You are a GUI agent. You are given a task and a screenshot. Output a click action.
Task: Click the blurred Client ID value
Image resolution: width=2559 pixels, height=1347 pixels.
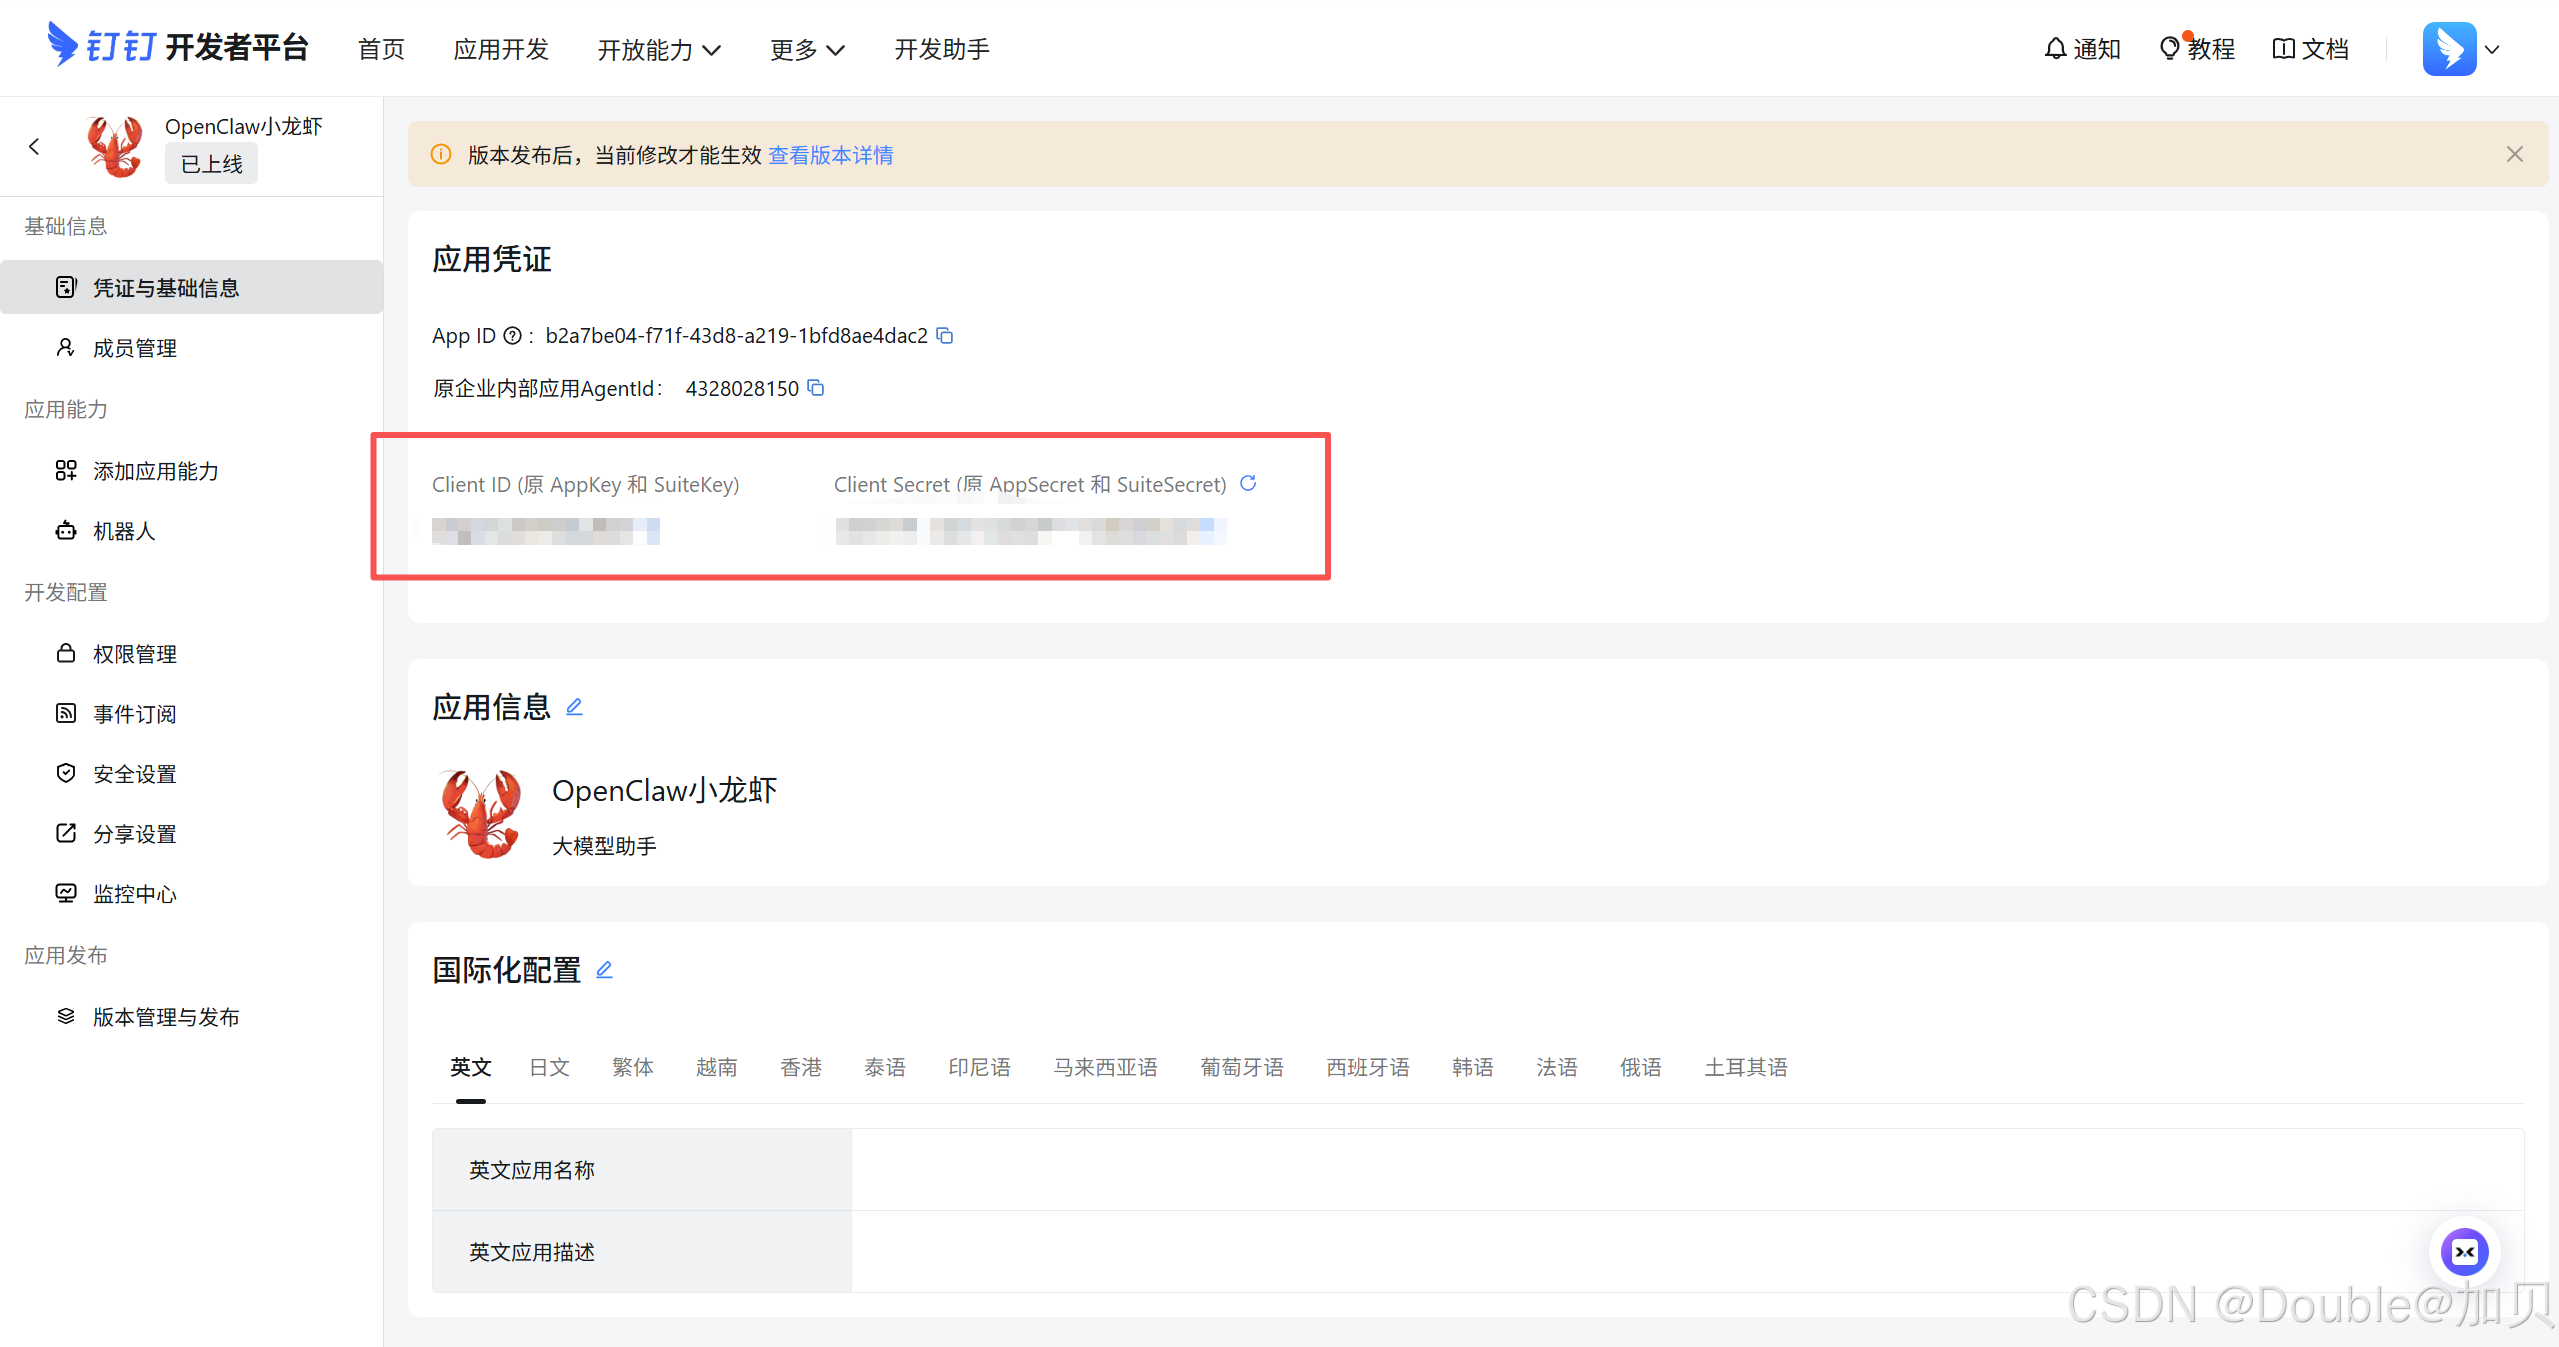click(x=546, y=531)
